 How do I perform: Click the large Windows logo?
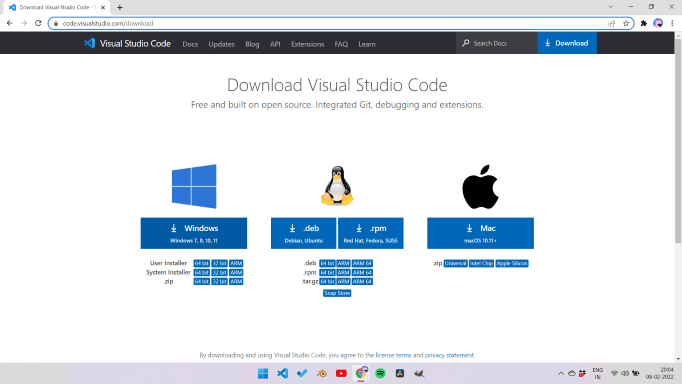(x=194, y=186)
